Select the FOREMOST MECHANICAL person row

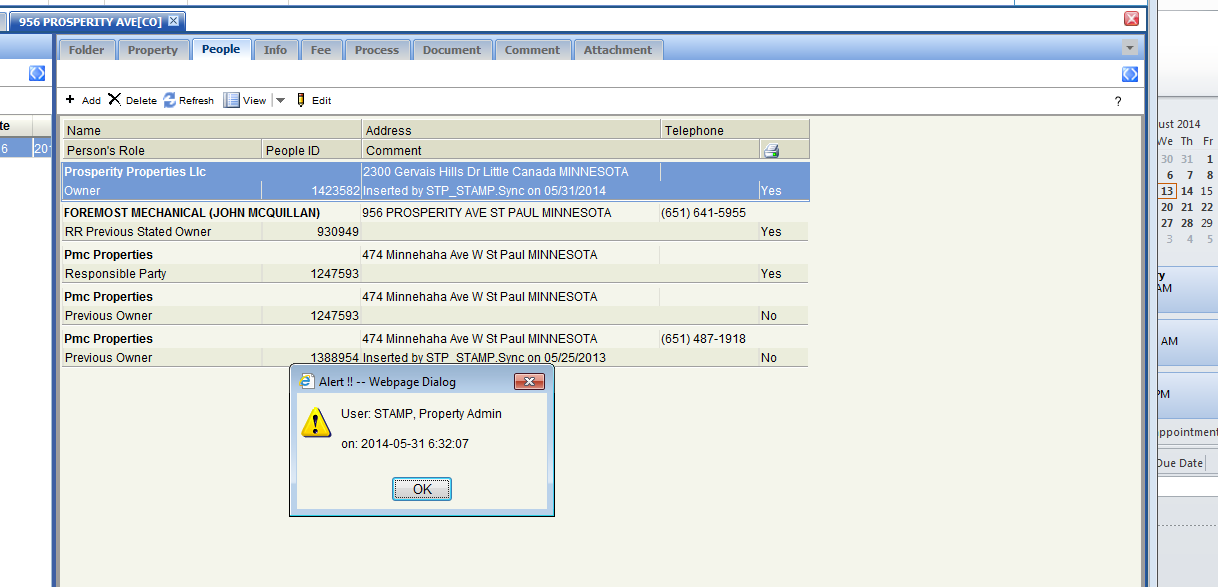tap(192, 213)
